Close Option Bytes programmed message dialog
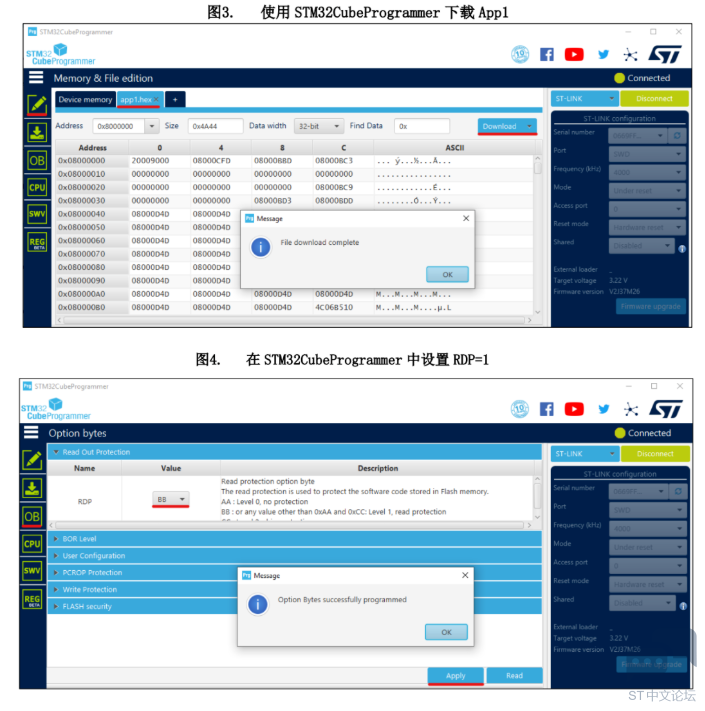Image resolution: width=705 pixels, height=711 pixels. 465,575
